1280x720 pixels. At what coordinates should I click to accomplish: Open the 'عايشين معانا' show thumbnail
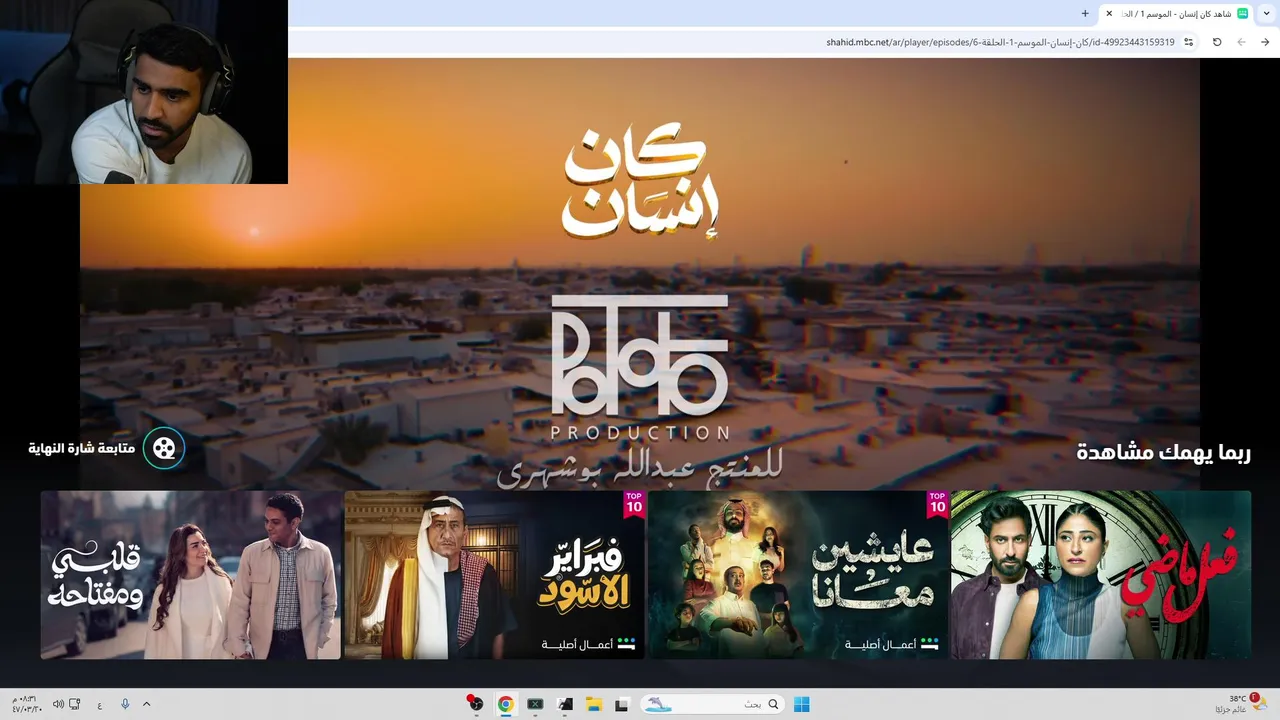click(798, 575)
